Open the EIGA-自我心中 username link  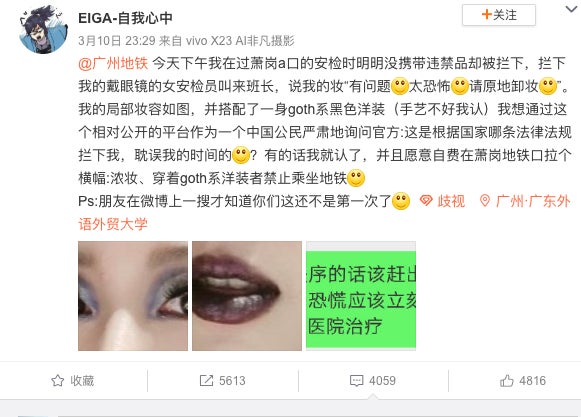[x=125, y=18]
